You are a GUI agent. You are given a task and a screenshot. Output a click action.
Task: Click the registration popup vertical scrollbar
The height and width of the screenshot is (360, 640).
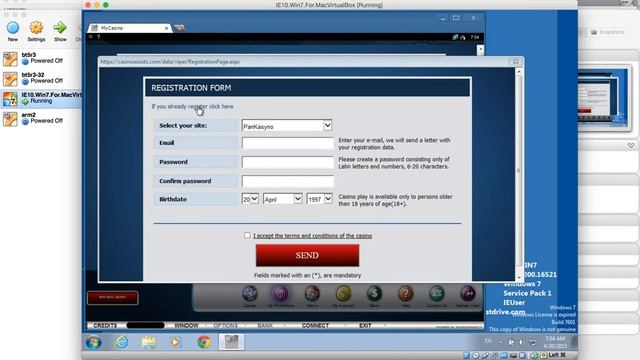click(519, 174)
